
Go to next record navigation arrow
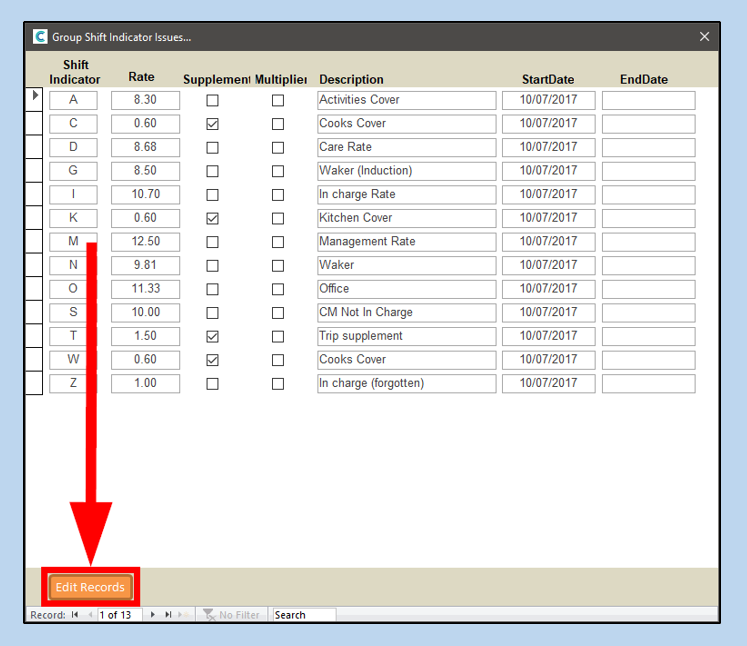pyautogui.click(x=153, y=615)
